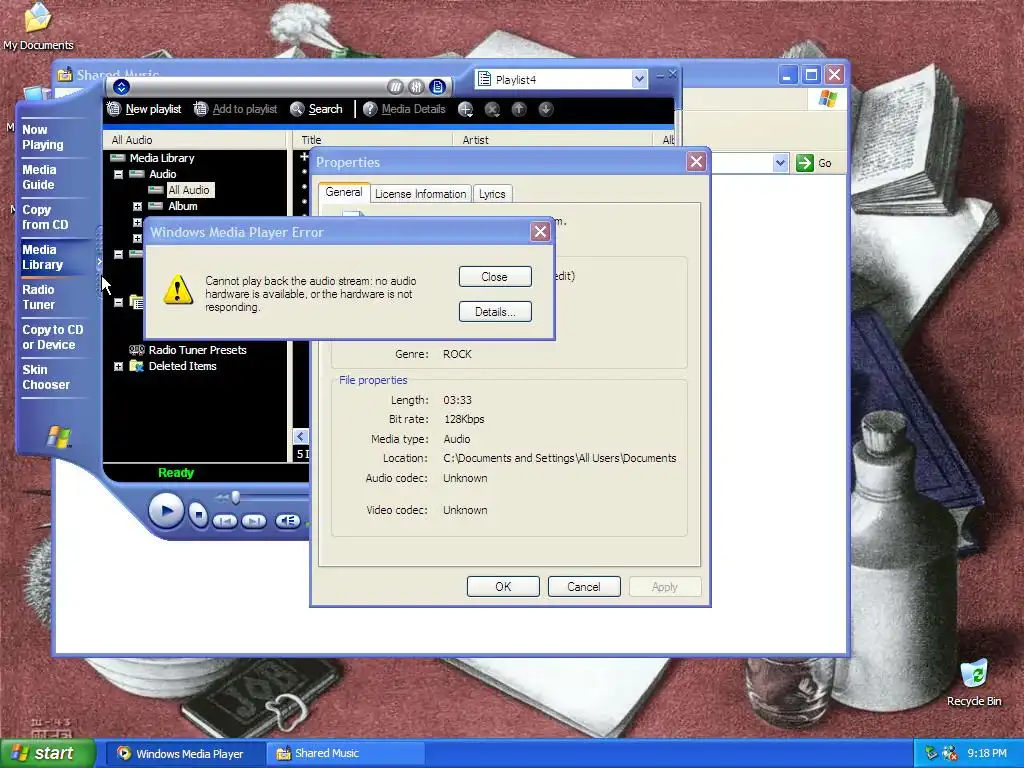Click the round X Delete toolbar icon
The height and width of the screenshot is (768, 1024).
492,110
